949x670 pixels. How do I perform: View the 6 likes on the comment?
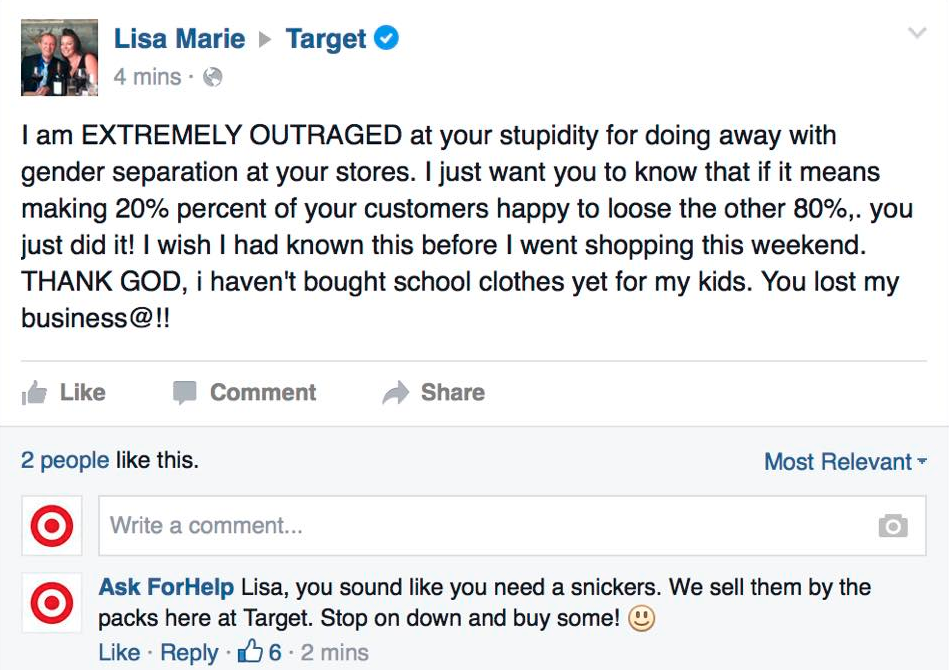tap(262, 653)
